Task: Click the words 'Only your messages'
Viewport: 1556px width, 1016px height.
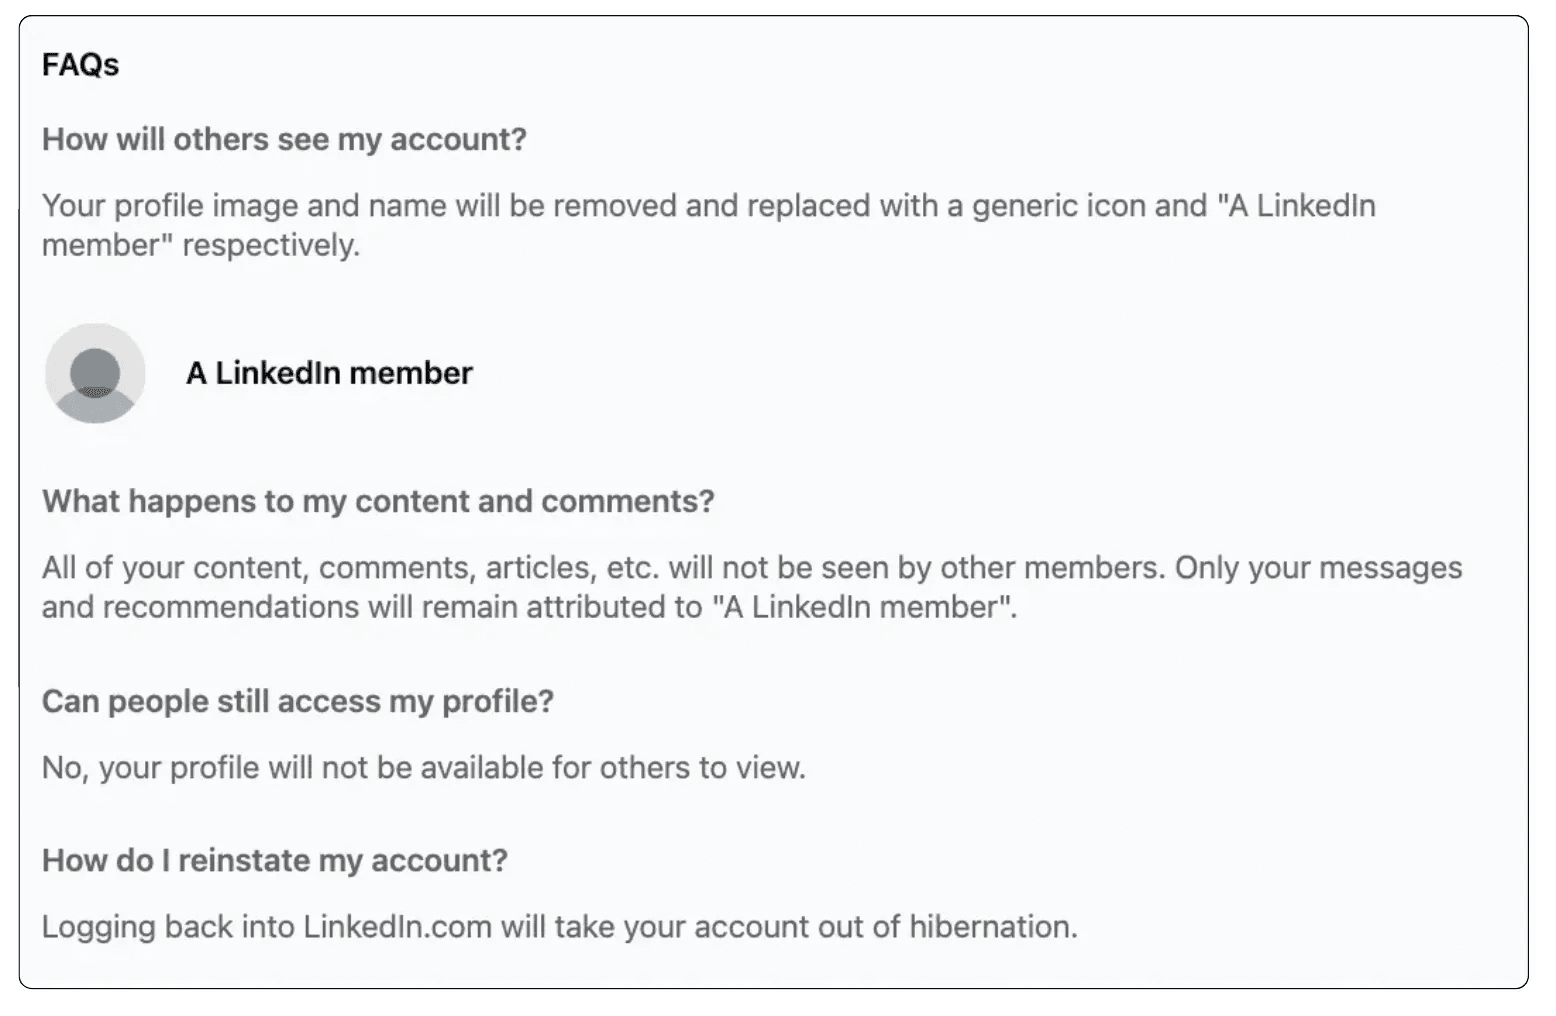Action: [1319, 567]
